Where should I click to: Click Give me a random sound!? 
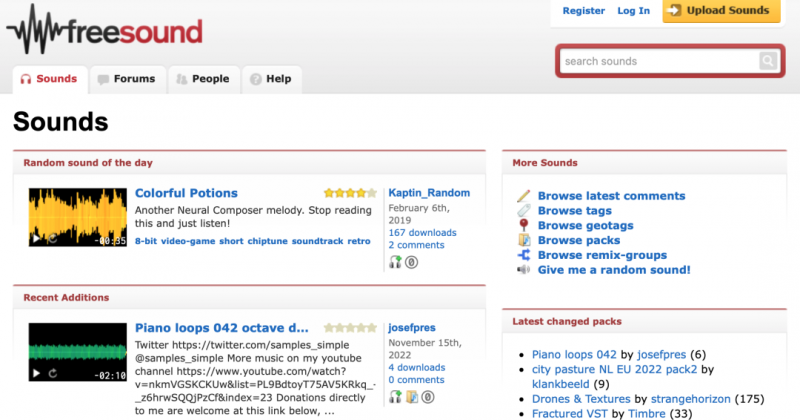click(614, 270)
